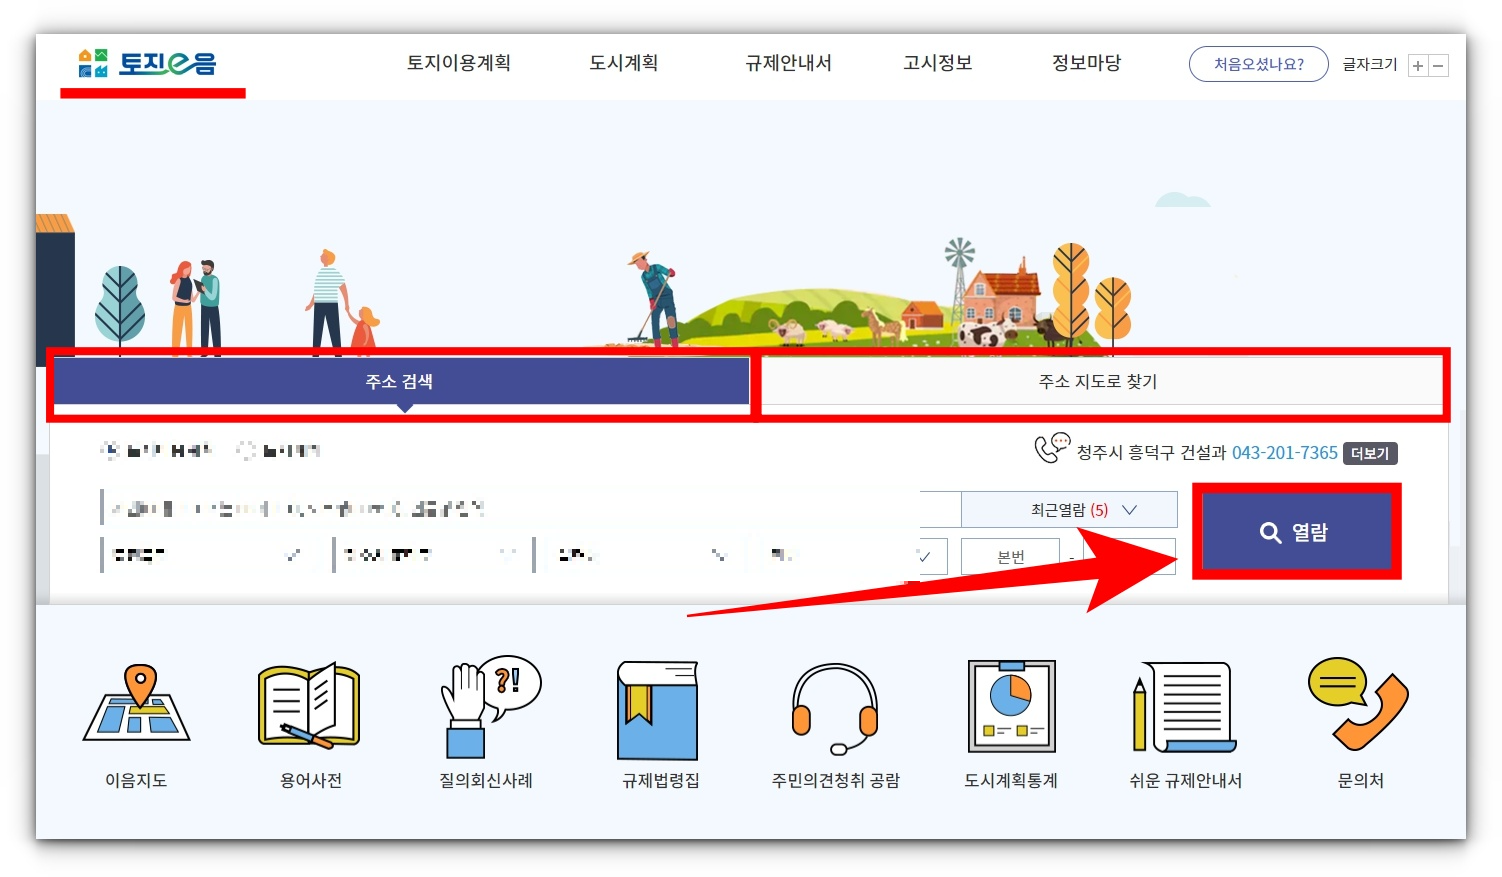Call link 043-201-7365 for 청주시 흥덕구
The height and width of the screenshot is (877, 1502).
point(1284,452)
